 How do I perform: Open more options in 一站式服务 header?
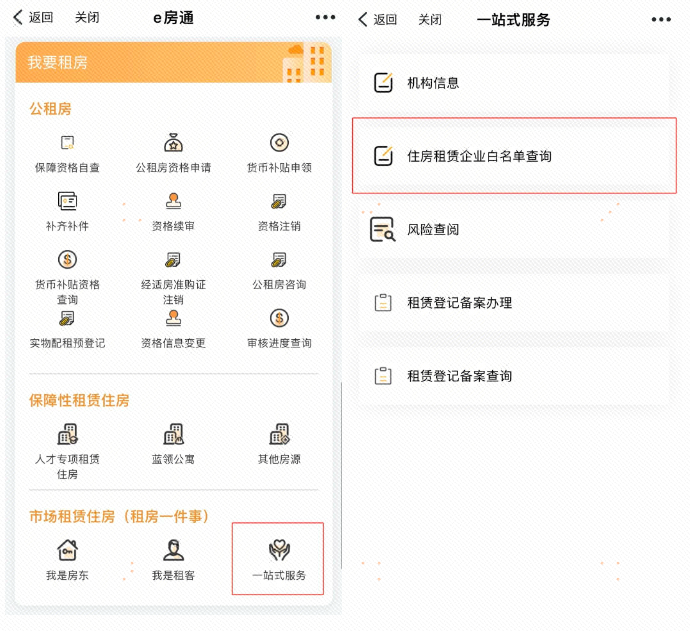point(661,19)
